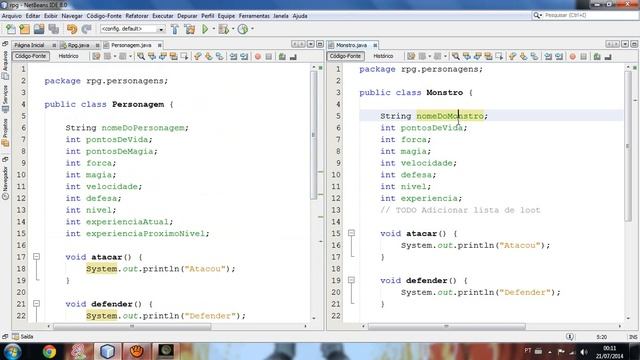Collapse the defender() method fold in Personagem

[x=36, y=304]
